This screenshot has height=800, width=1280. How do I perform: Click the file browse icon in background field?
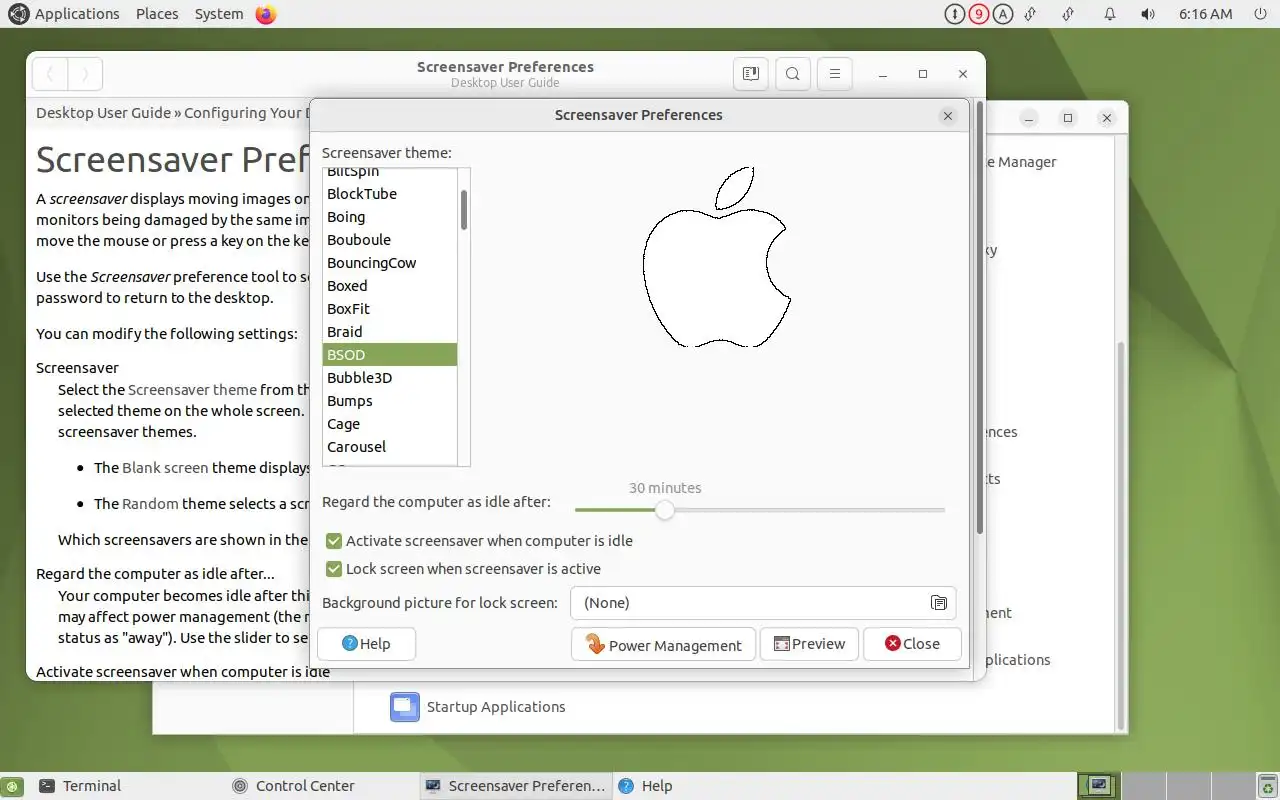point(938,603)
